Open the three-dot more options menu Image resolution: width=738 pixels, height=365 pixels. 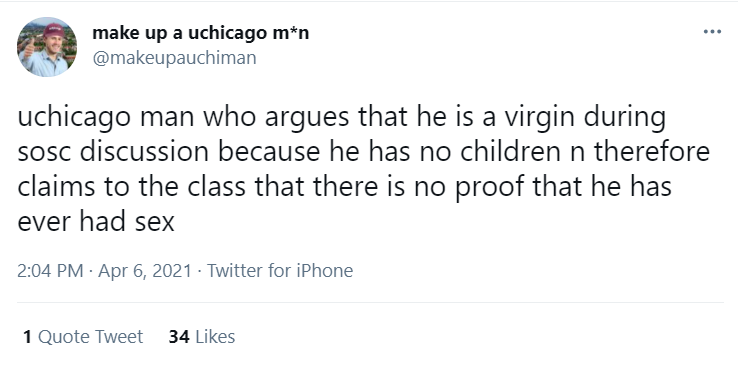[x=712, y=32]
